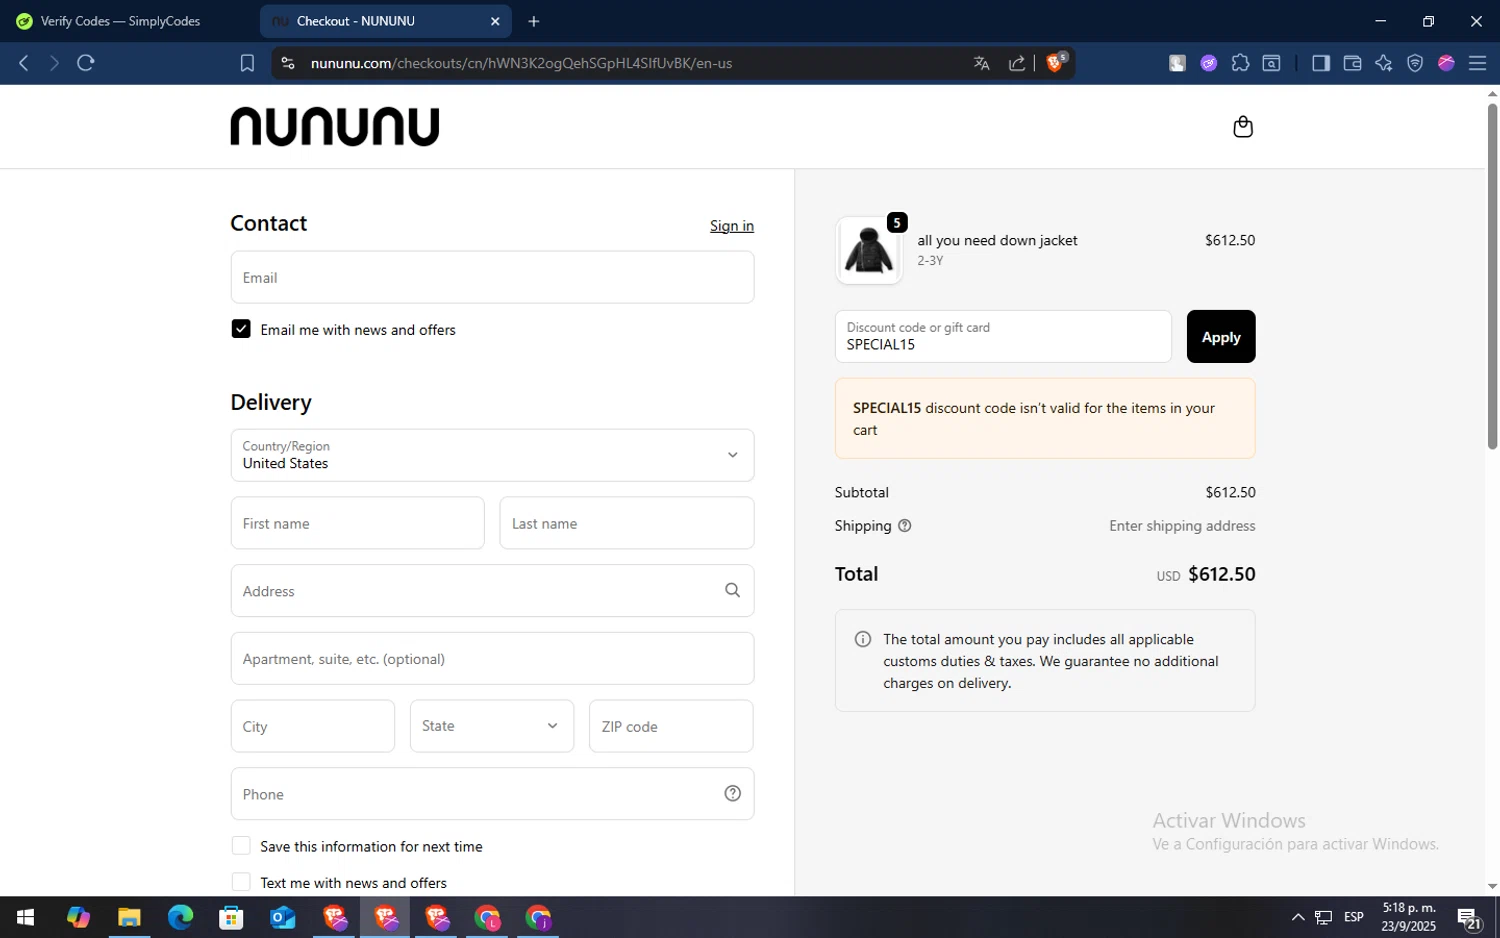The height and width of the screenshot is (938, 1500).
Task: Click the browser forward arrow
Action: pos(54,63)
